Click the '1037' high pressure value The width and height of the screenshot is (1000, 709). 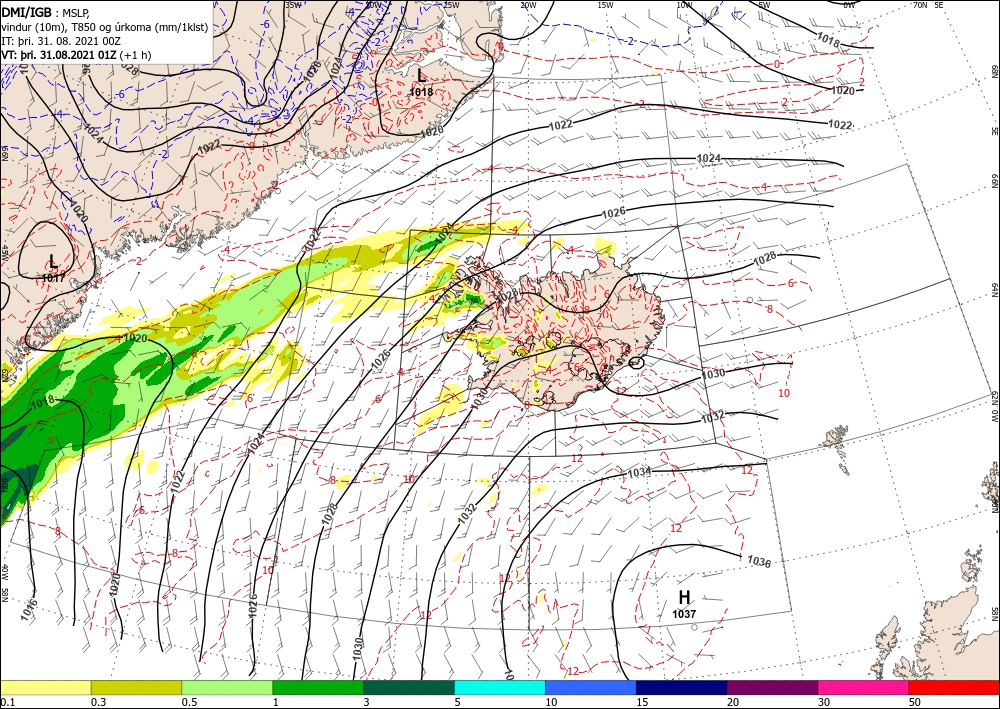[x=684, y=615]
